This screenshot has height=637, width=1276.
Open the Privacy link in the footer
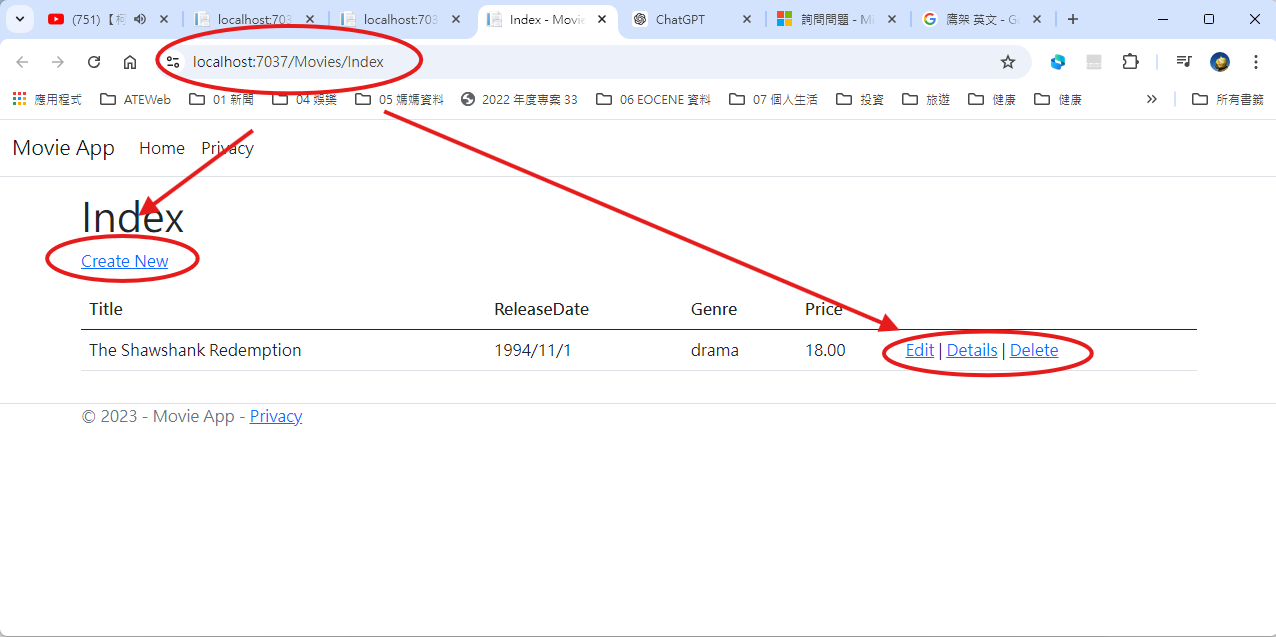pyautogui.click(x=276, y=416)
